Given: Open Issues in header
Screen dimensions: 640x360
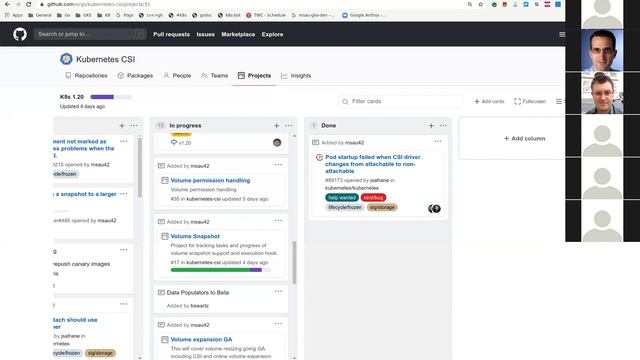Looking at the screenshot, I should pyautogui.click(x=205, y=34).
